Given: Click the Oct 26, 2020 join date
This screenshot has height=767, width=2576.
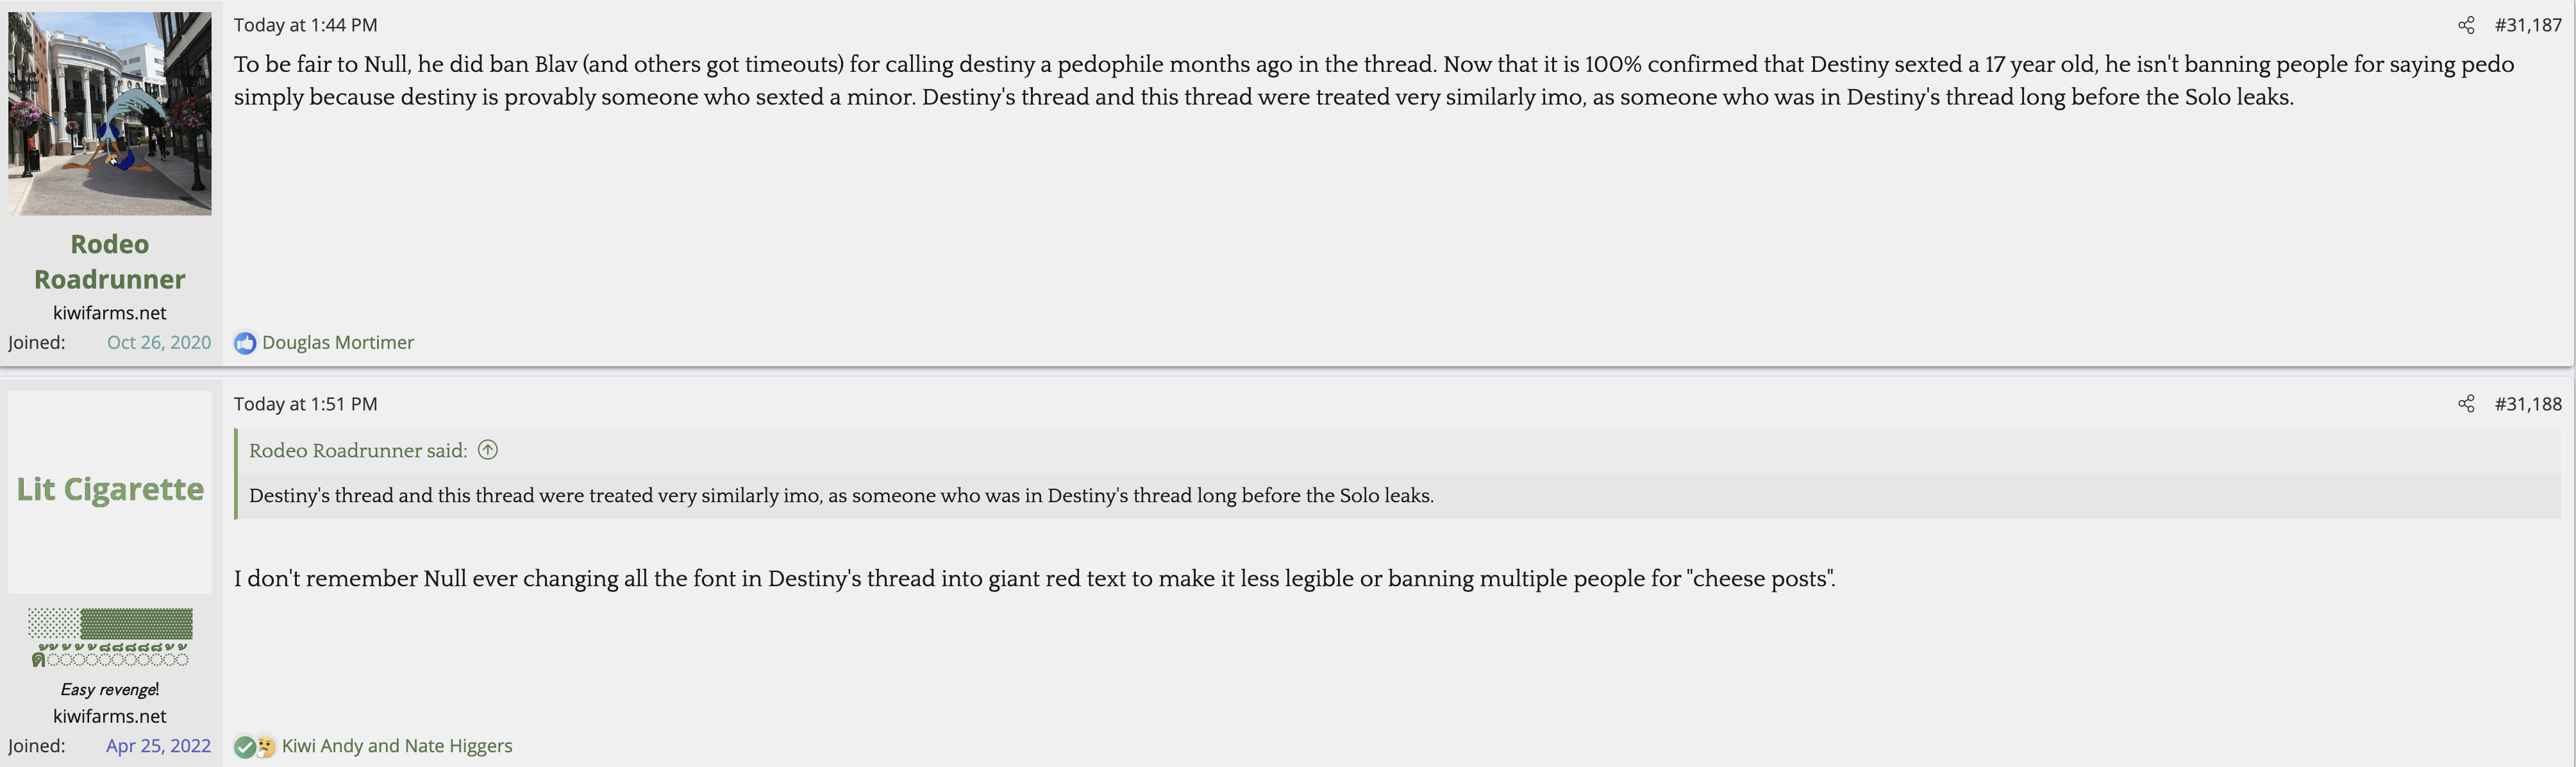Looking at the screenshot, I should click(x=159, y=343).
